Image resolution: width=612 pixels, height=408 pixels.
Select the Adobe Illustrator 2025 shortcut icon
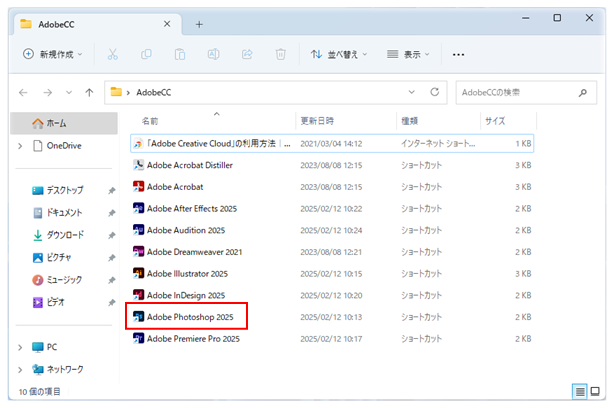(x=140, y=273)
